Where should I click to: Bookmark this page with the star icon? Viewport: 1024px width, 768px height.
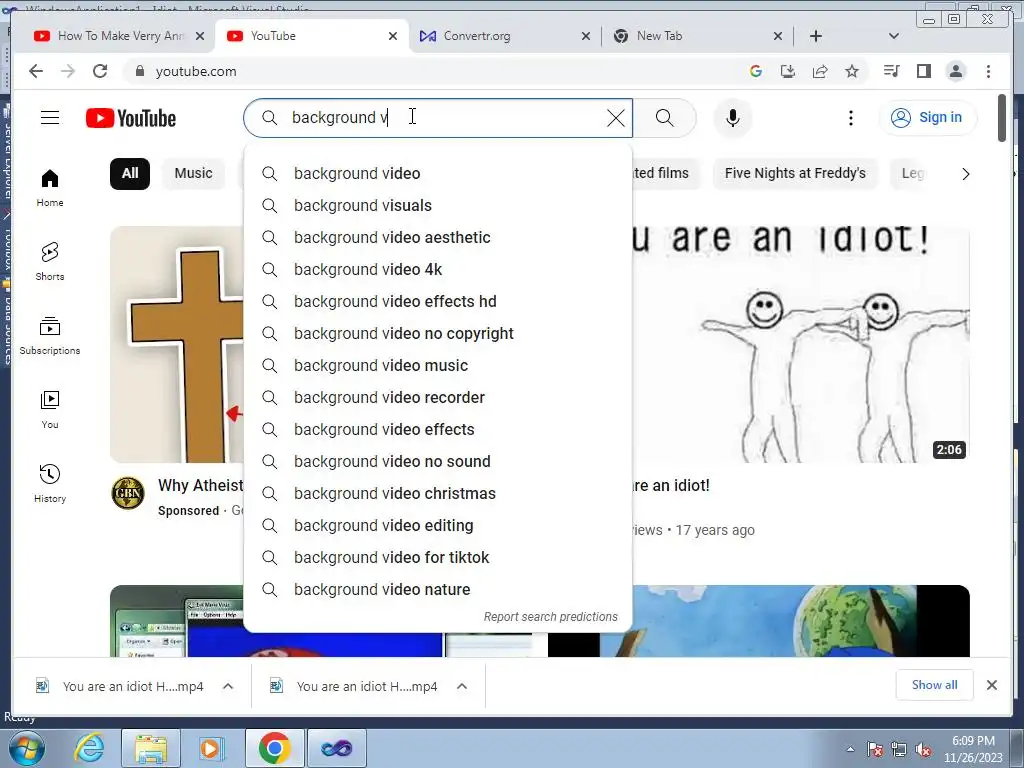tap(852, 71)
